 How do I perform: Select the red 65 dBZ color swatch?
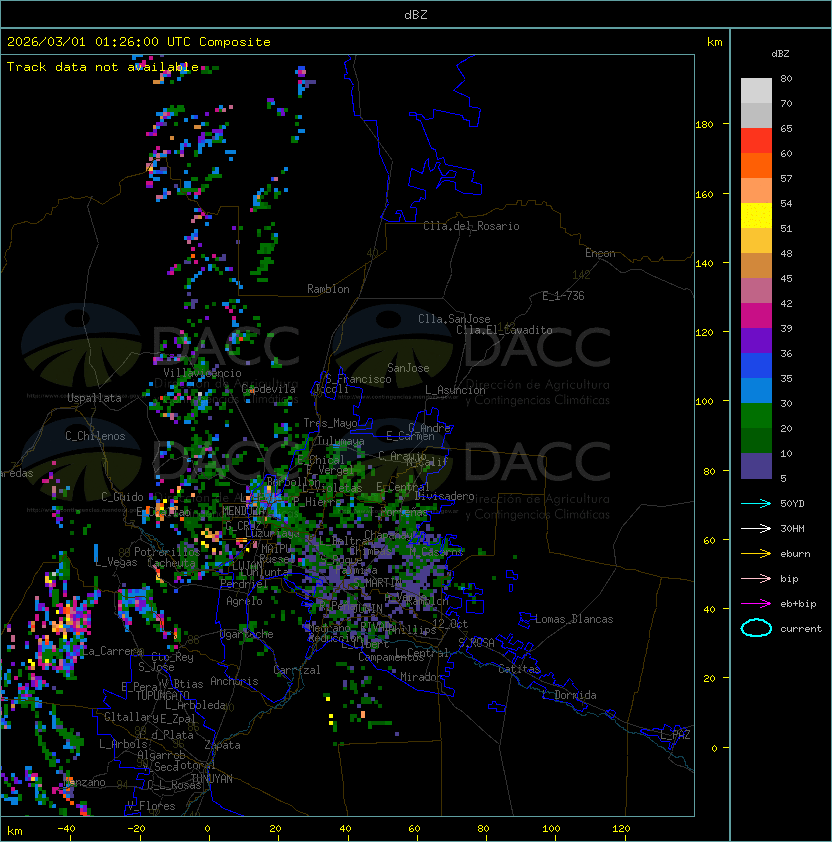coord(756,141)
